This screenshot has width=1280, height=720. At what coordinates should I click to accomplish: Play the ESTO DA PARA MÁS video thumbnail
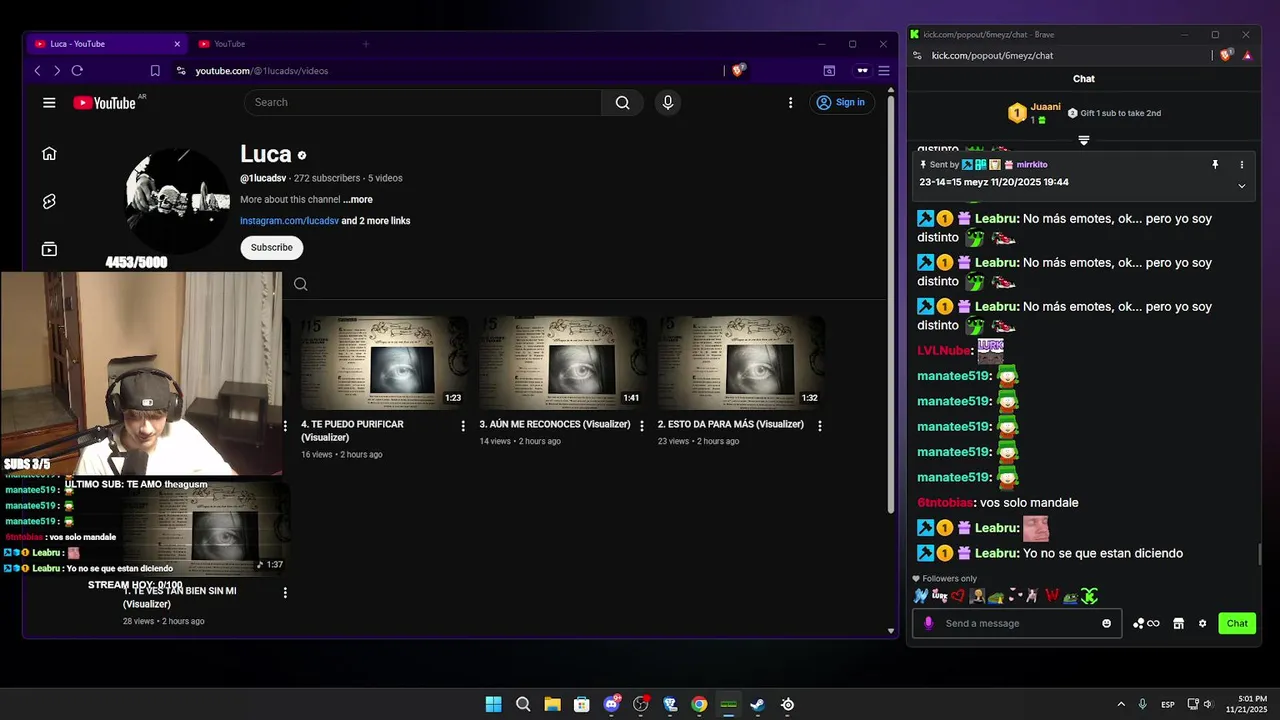(x=742, y=363)
